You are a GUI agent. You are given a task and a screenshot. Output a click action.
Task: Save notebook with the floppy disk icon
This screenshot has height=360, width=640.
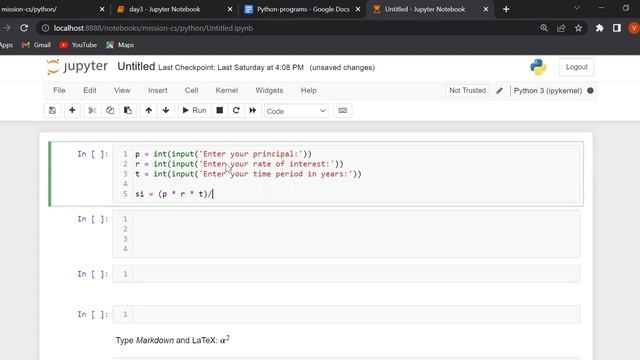pyautogui.click(x=52, y=111)
